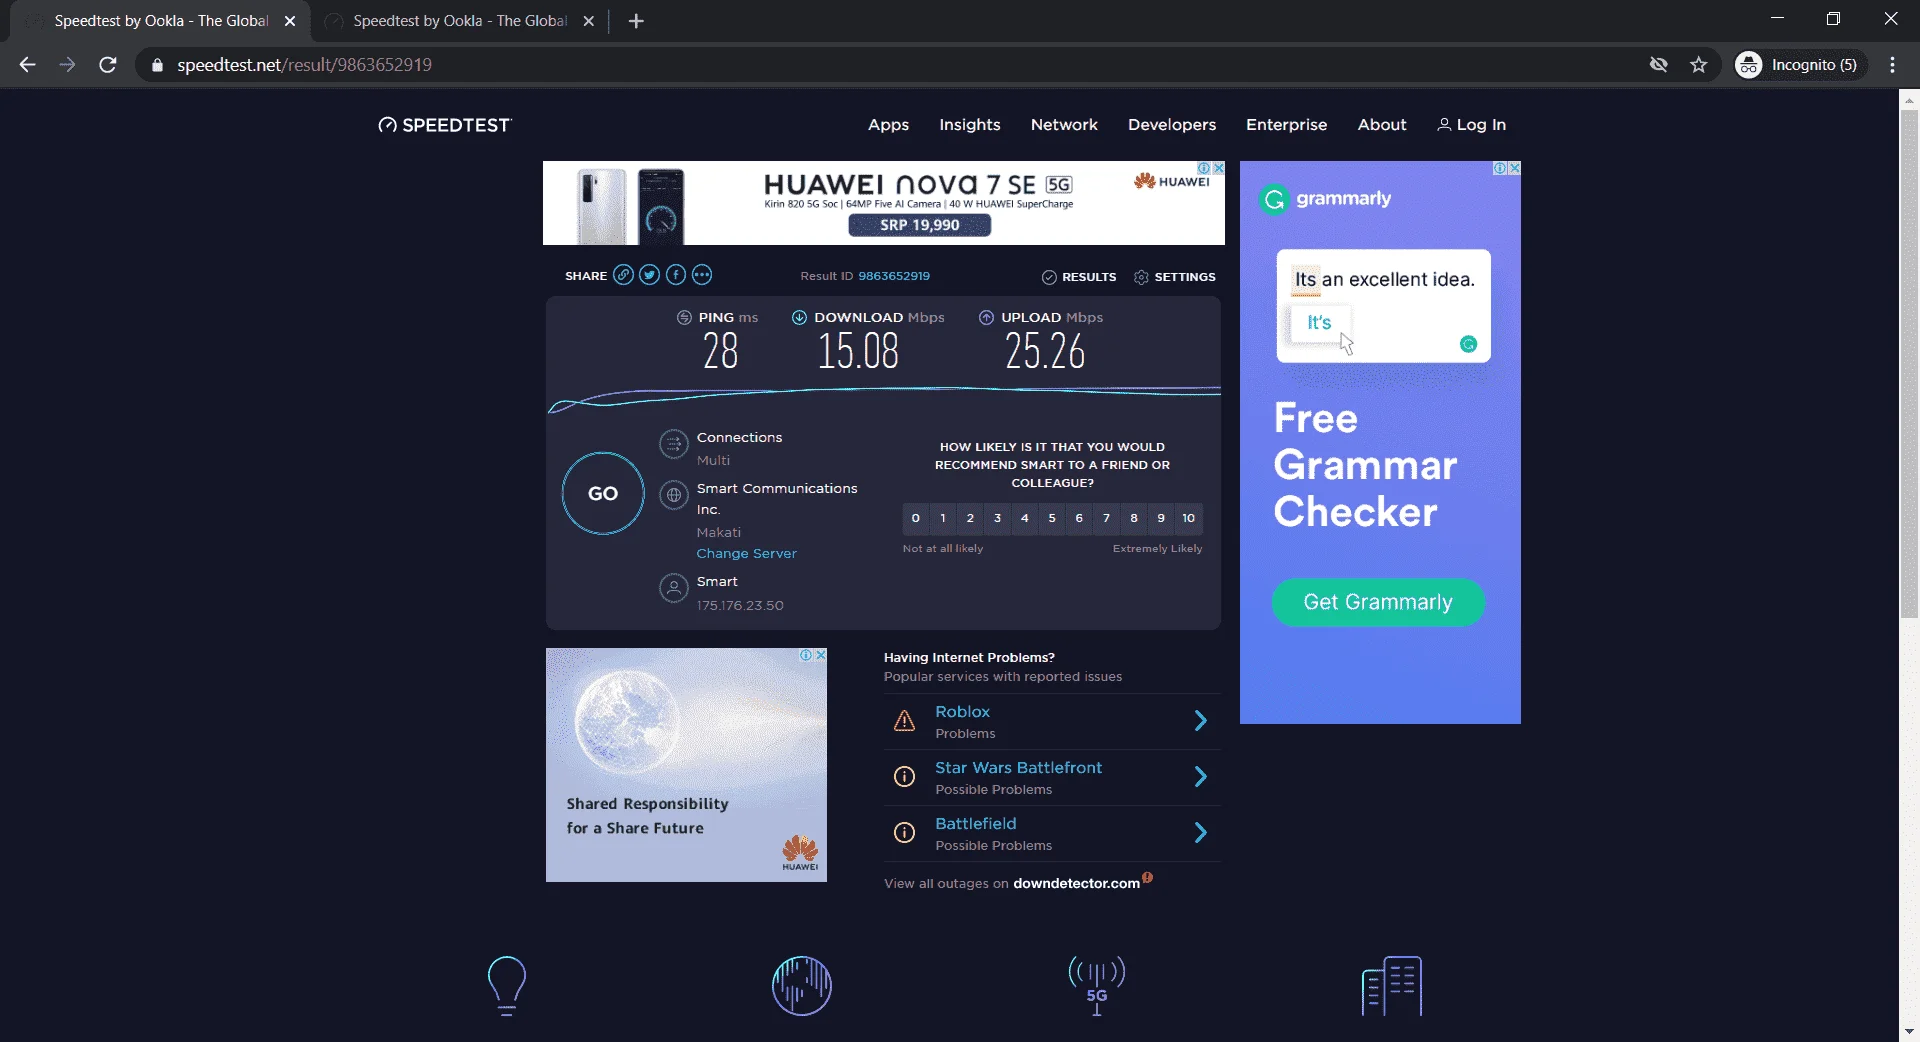Click the Results checkmark icon
This screenshot has height=1042, width=1920.
1049,277
